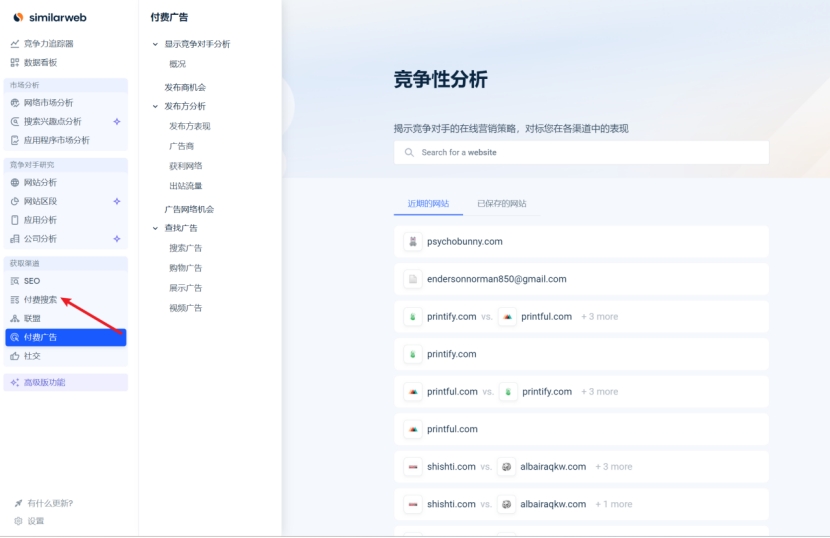Open the psychobunny.com recent site
The image size is (830, 538).
click(x=464, y=242)
